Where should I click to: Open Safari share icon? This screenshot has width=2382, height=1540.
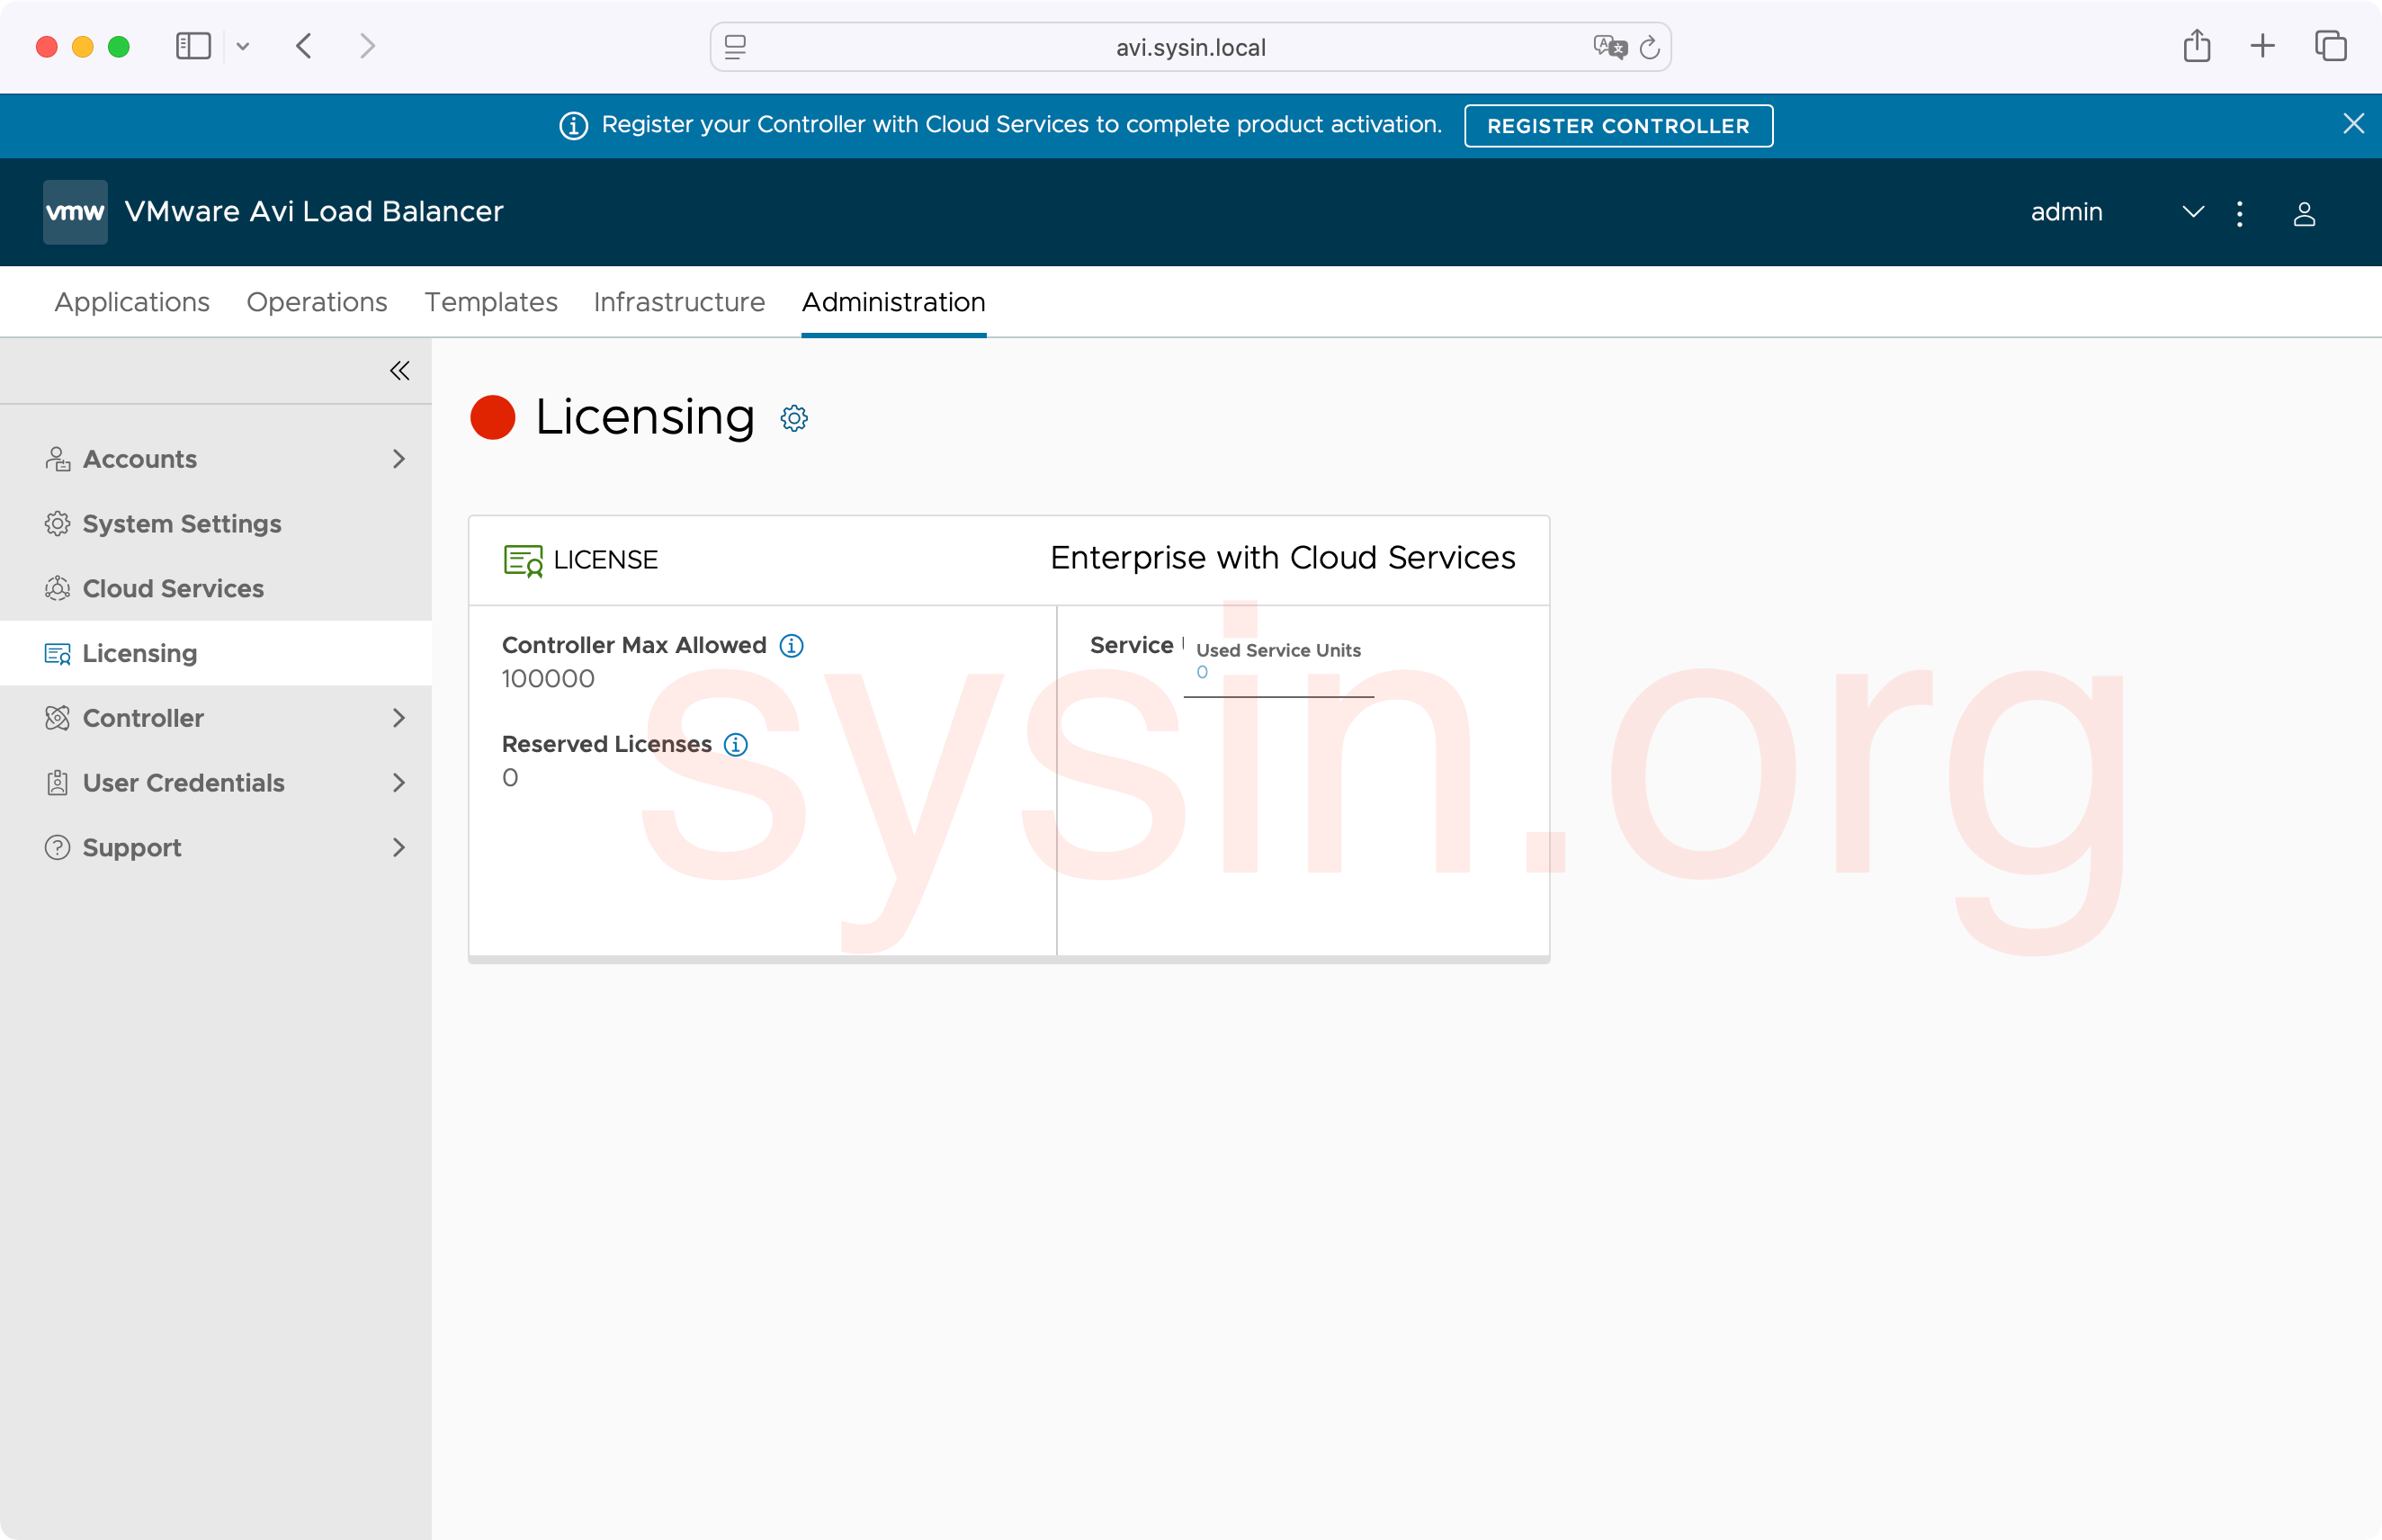pos(2196,46)
